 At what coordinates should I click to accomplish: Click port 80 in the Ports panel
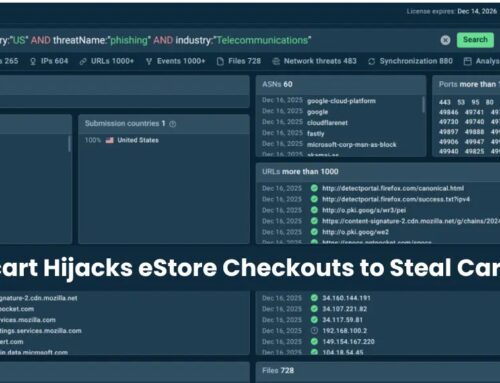(490, 102)
